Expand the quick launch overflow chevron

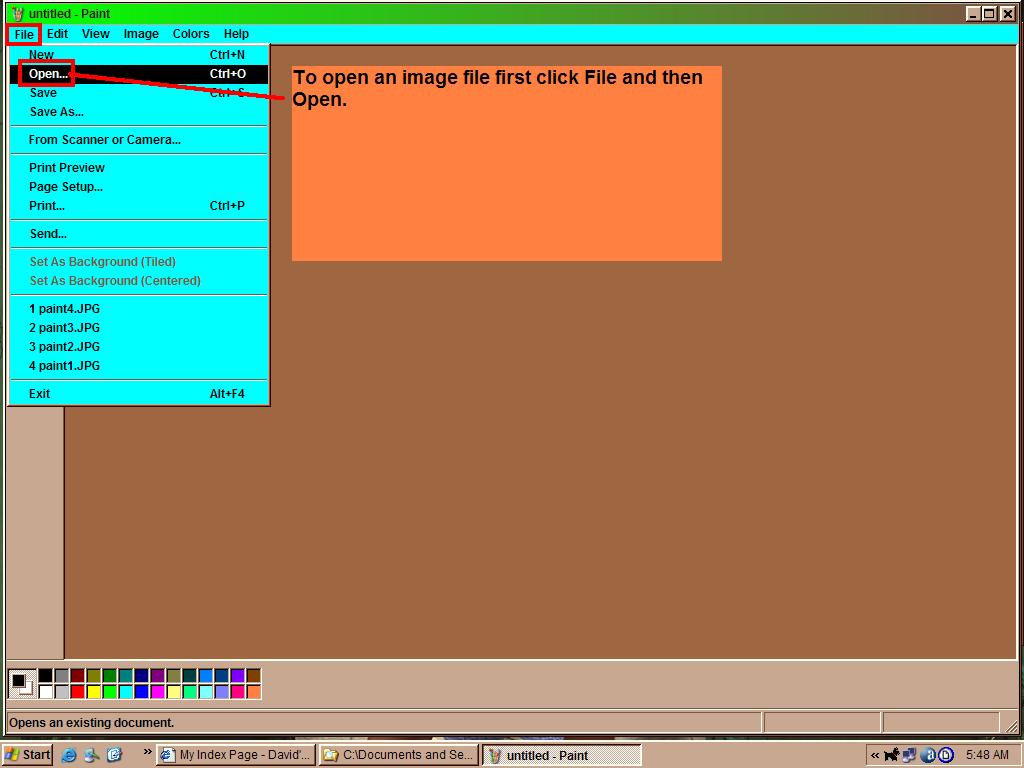point(148,752)
